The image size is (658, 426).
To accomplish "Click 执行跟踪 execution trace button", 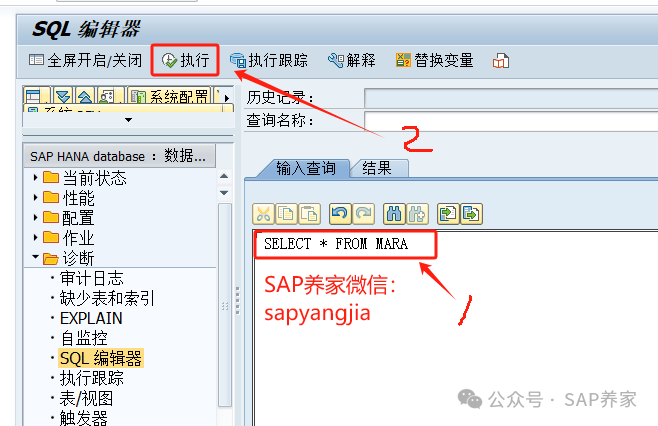I will tap(269, 60).
